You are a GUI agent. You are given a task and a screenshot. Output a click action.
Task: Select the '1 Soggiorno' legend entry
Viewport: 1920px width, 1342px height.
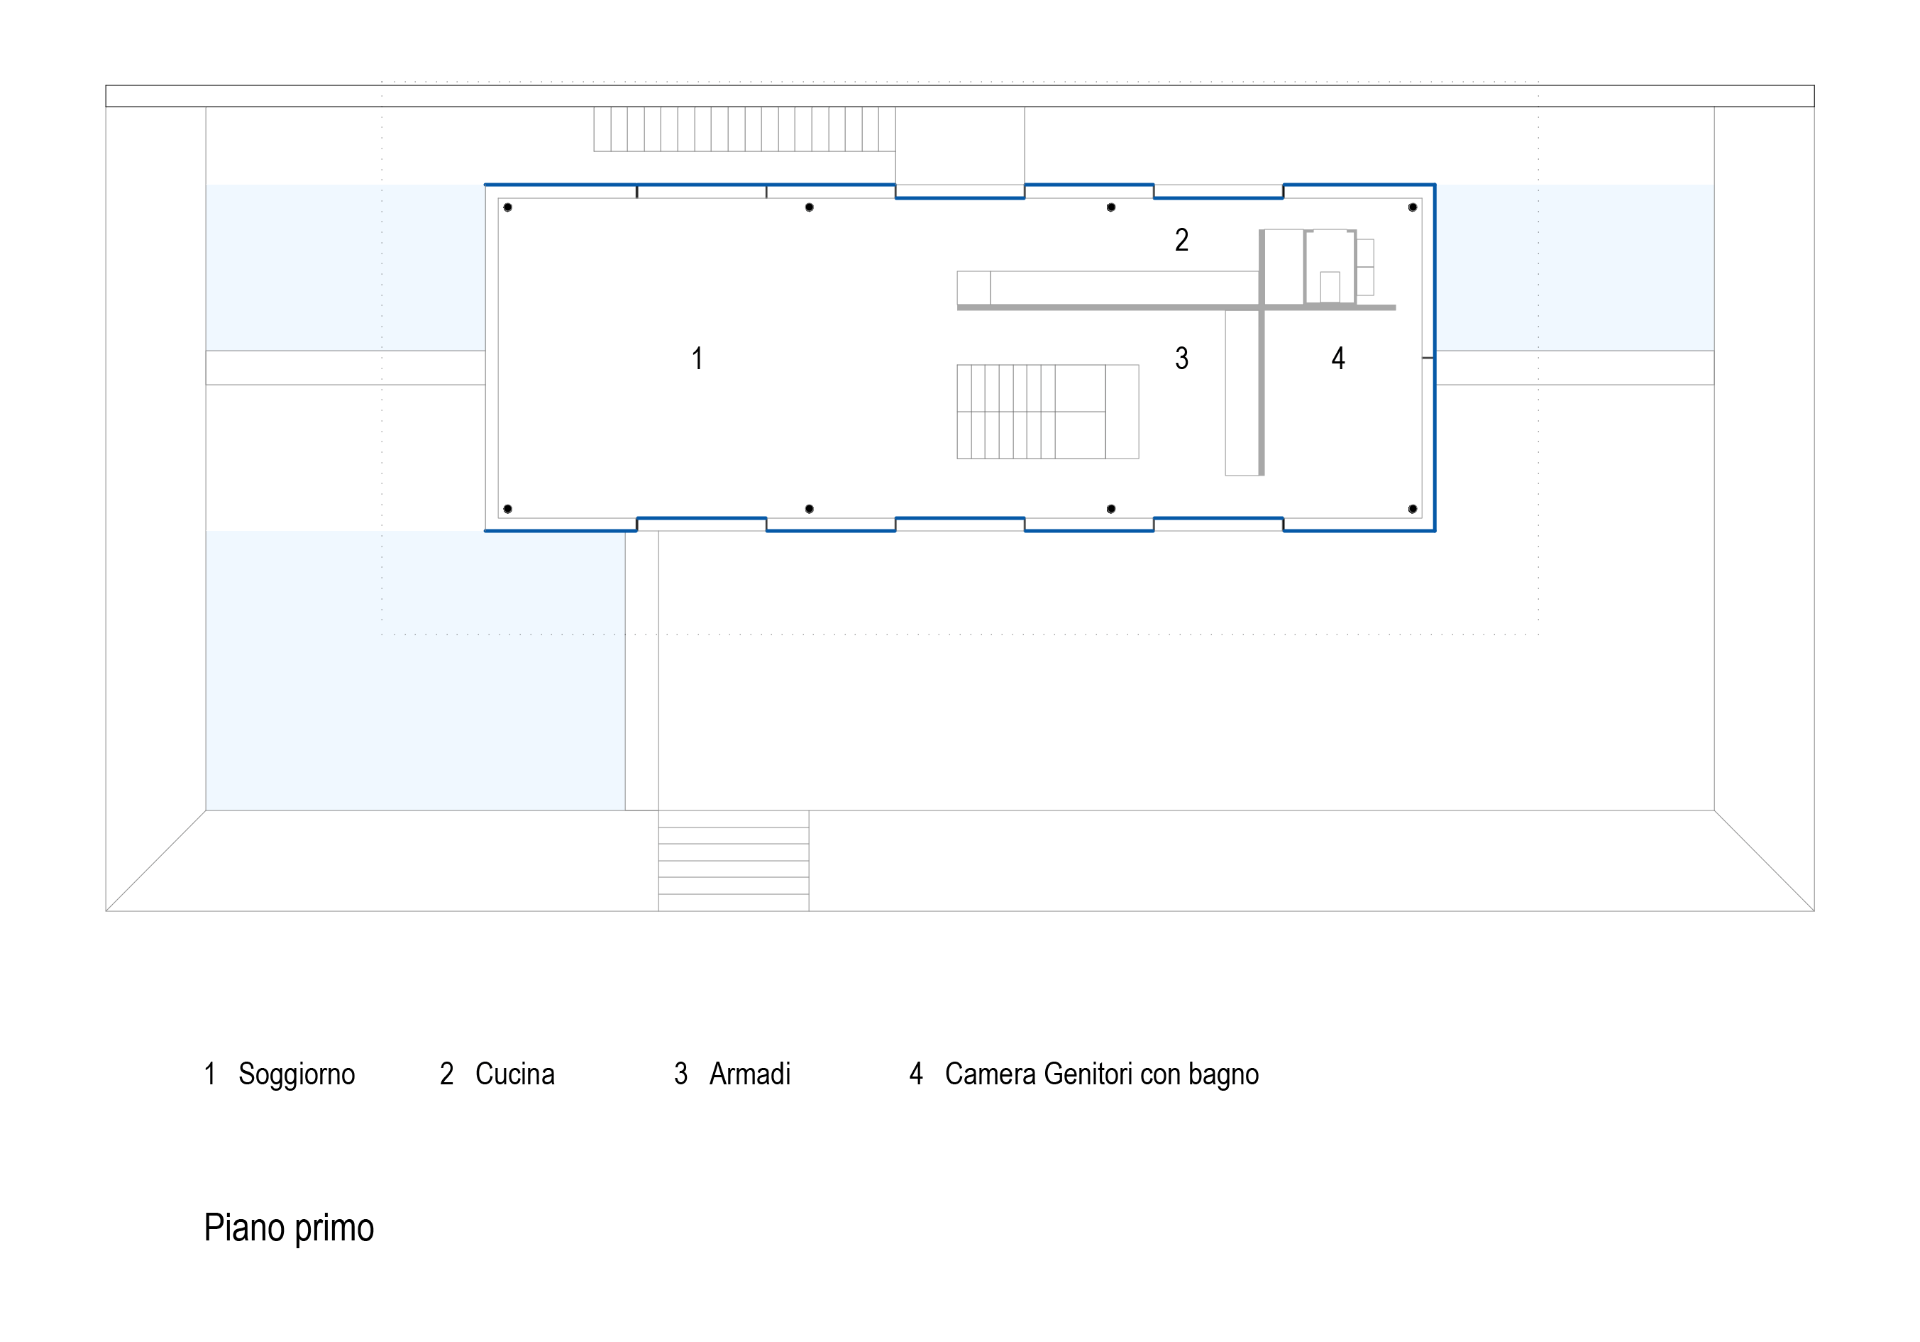[x=280, y=1074]
